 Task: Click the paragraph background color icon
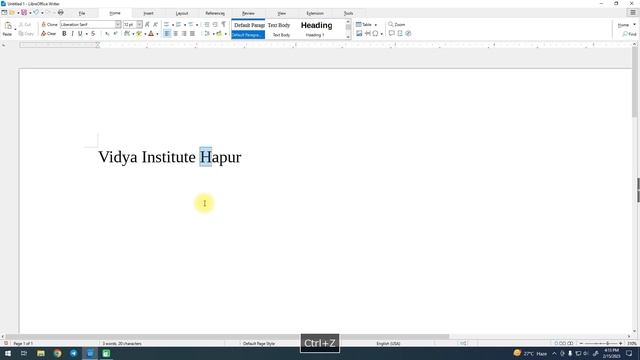pyautogui.click(x=219, y=34)
